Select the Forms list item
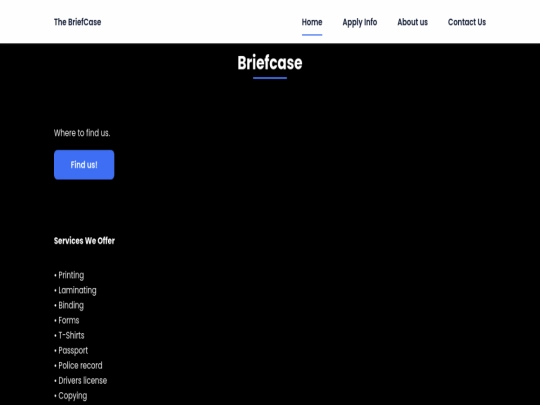Image resolution: width=540 pixels, height=405 pixels. (x=67, y=320)
